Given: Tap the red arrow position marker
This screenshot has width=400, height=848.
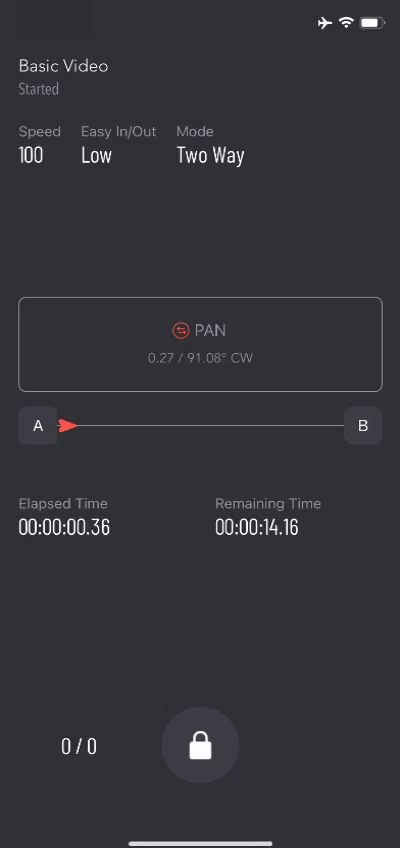Looking at the screenshot, I should (68, 426).
